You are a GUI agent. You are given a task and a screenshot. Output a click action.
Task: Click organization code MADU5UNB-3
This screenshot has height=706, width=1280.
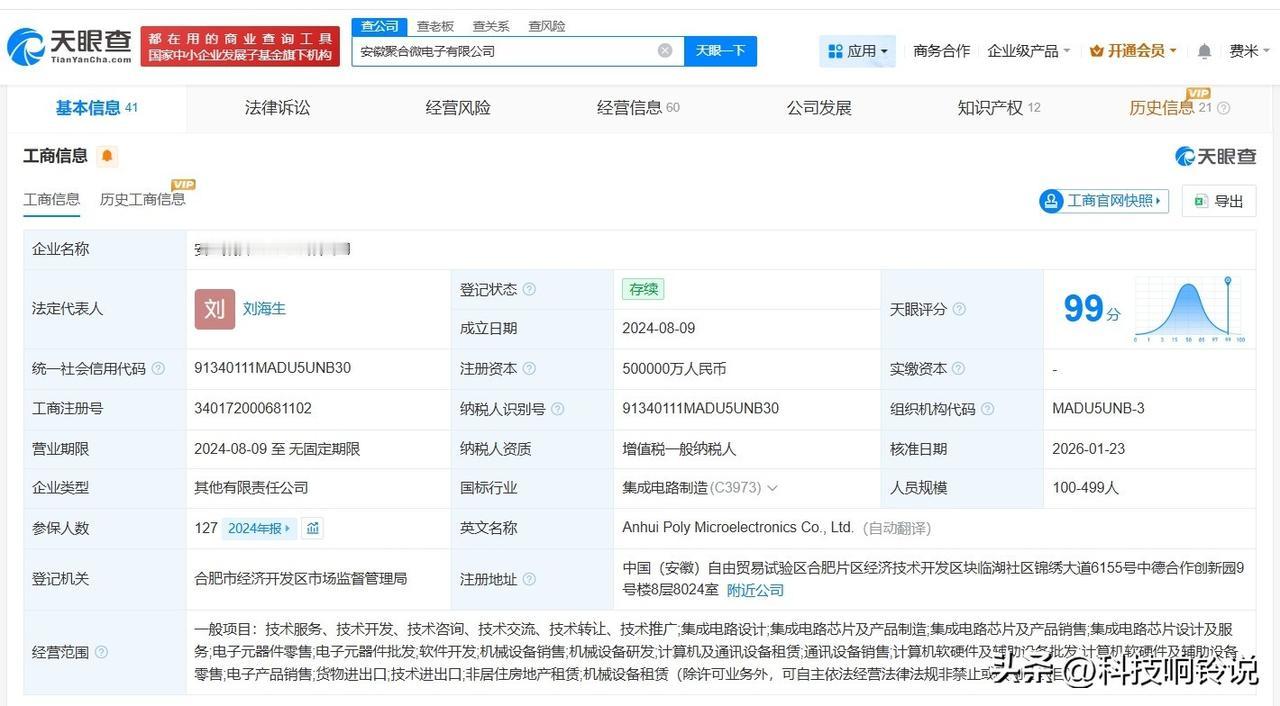[x=1099, y=409]
